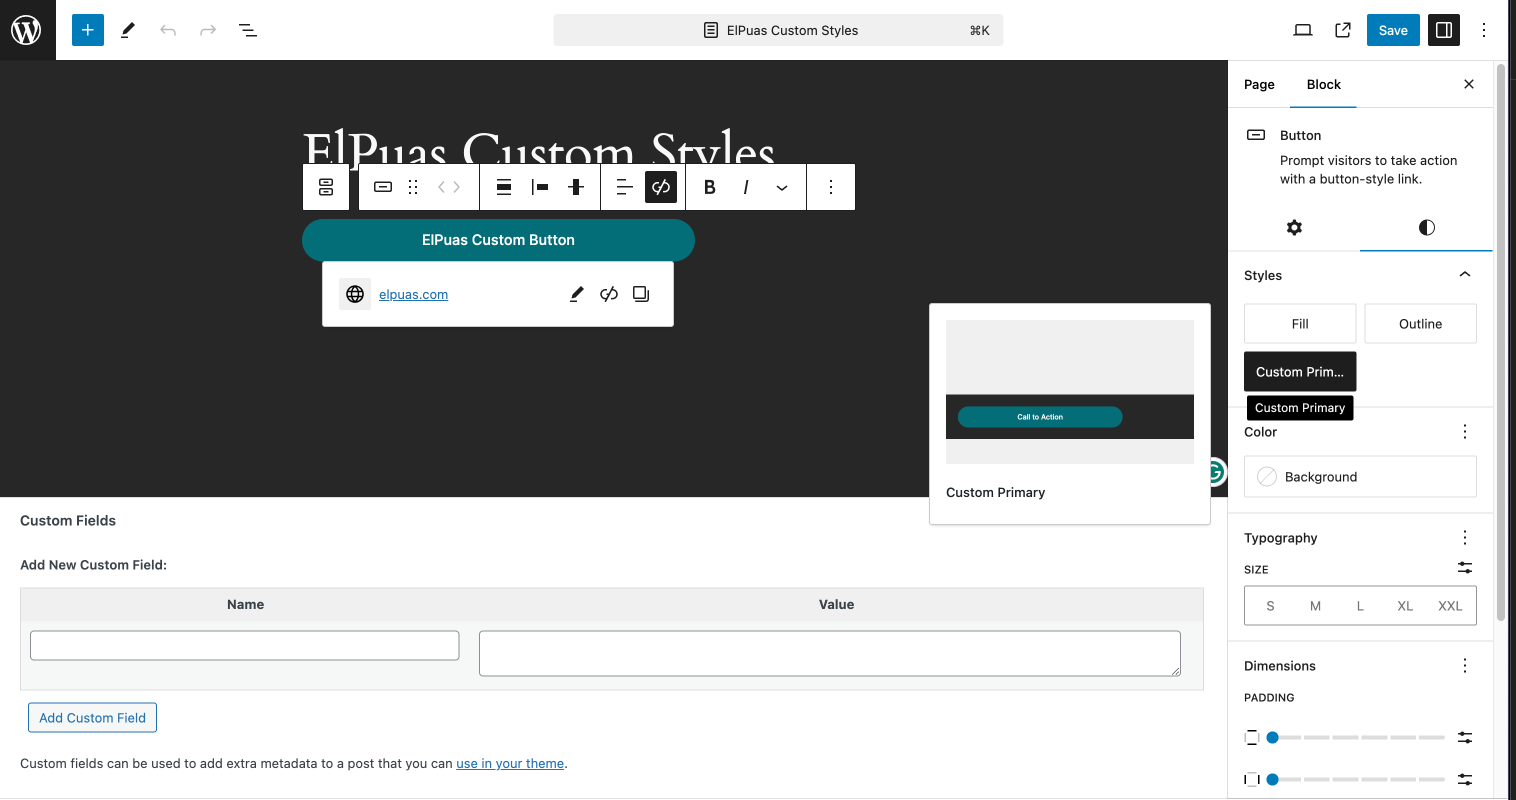1516x800 pixels.
Task: Toggle italic formatting
Action: 746,187
